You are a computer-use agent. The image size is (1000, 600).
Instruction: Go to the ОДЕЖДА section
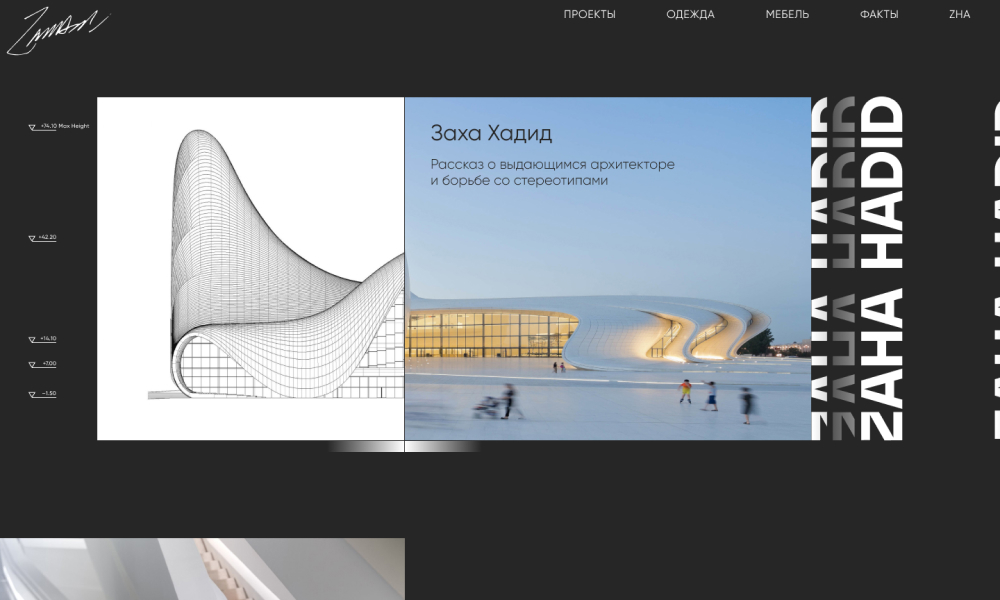(690, 15)
